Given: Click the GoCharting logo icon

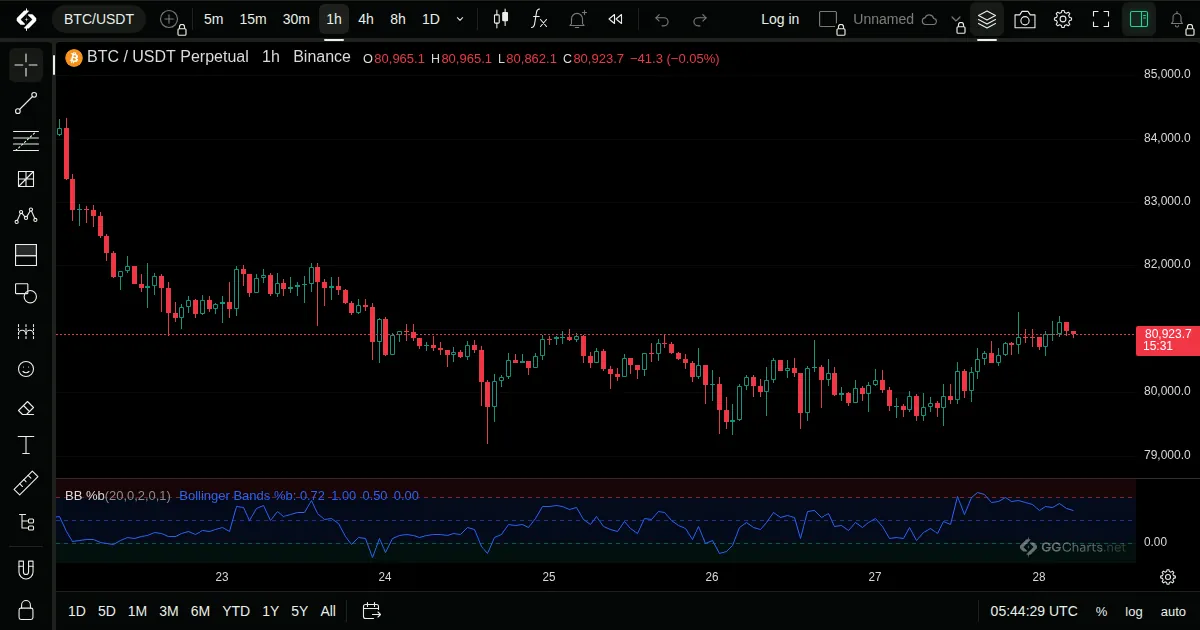Looking at the screenshot, I should 26,19.
